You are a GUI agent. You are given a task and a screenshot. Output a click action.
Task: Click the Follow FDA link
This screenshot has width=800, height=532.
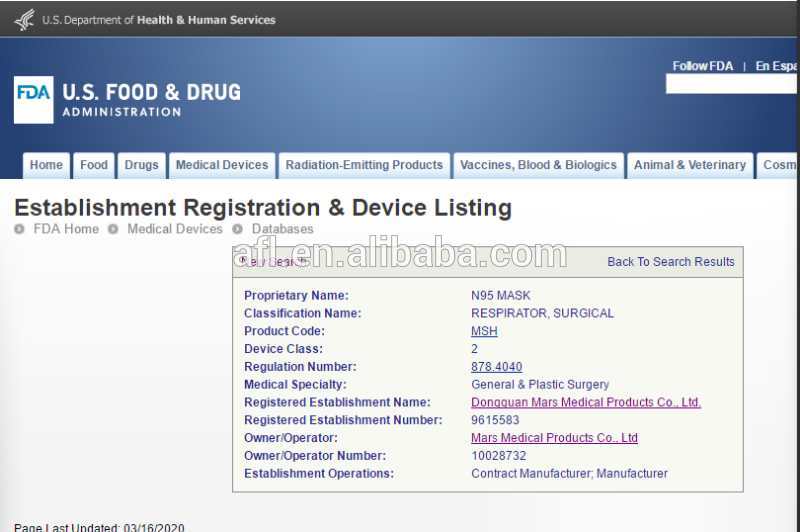click(703, 66)
